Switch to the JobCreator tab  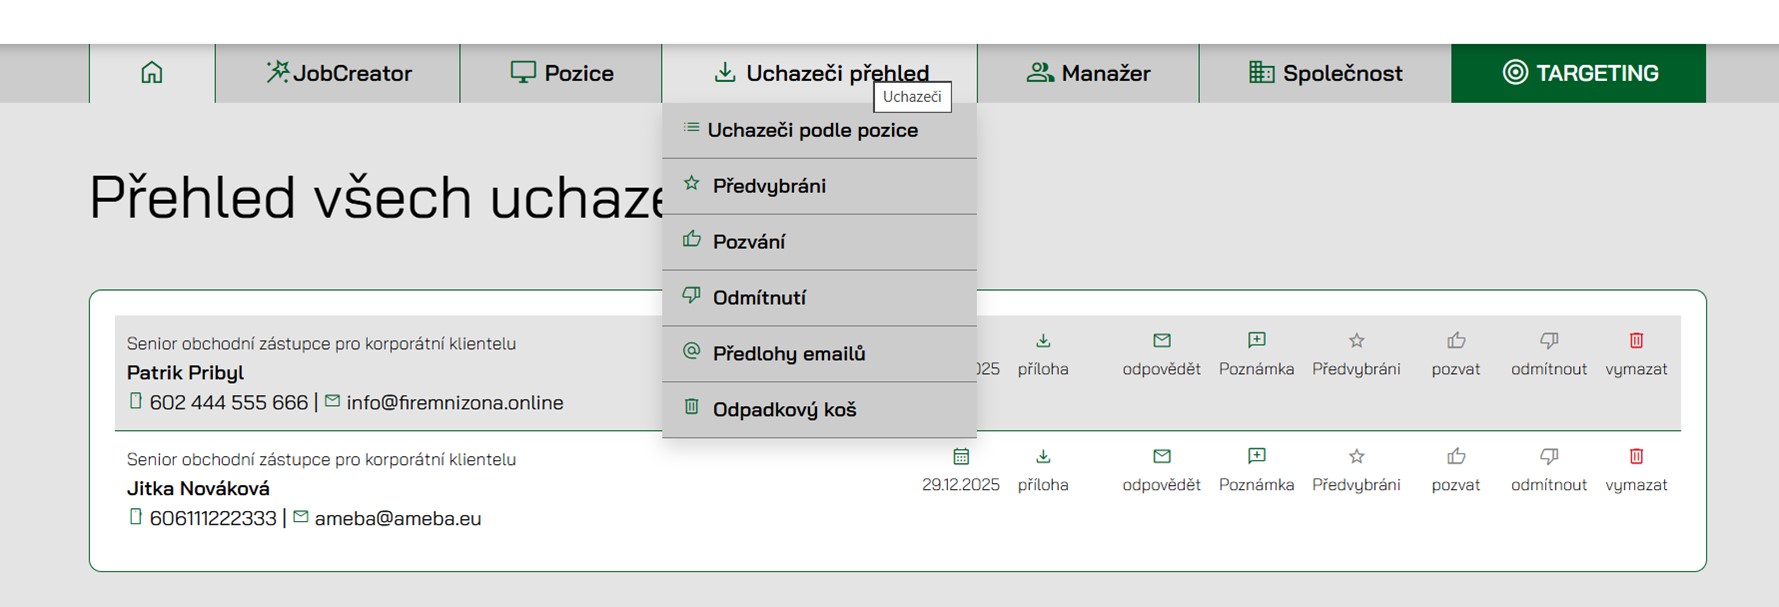click(338, 73)
